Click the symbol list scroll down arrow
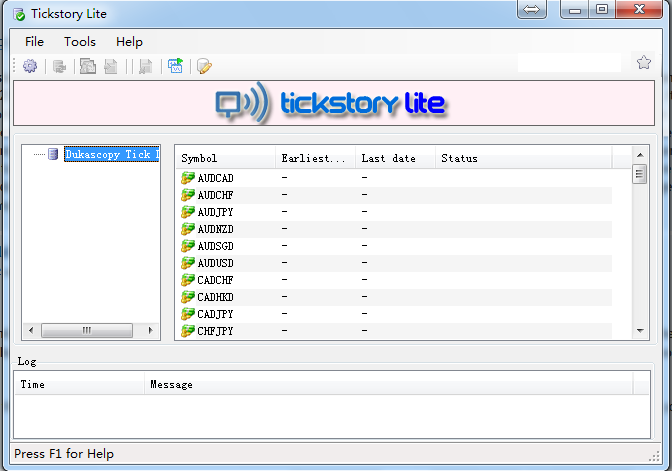 pyautogui.click(x=640, y=330)
